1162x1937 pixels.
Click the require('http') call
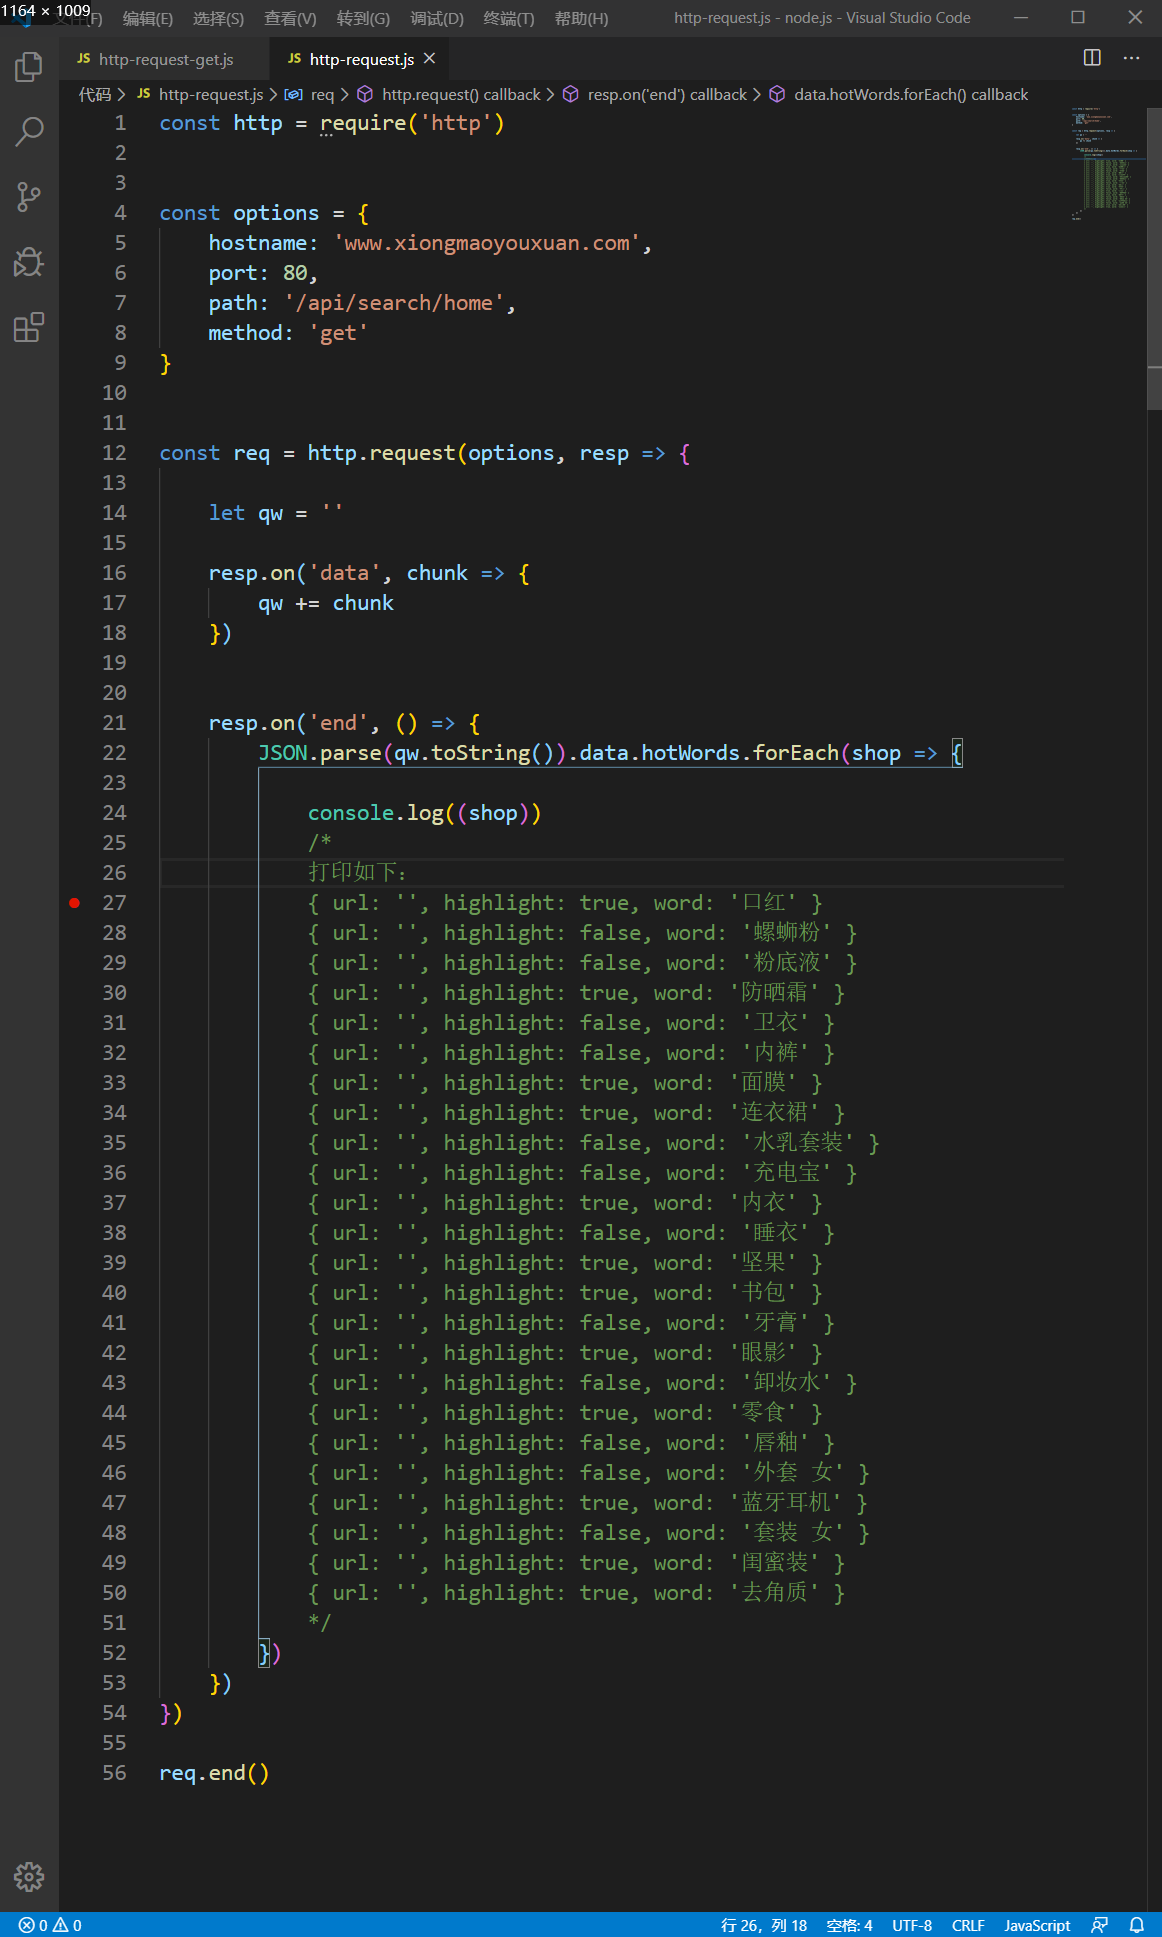[x=412, y=123]
